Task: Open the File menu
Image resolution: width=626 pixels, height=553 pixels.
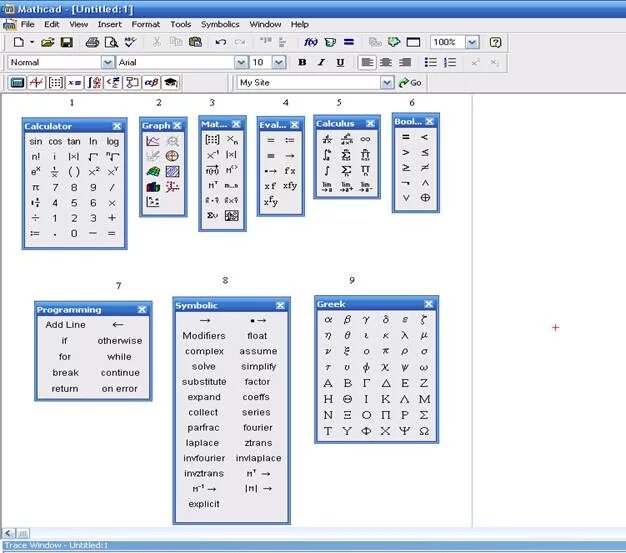Action: [x=27, y=24]
